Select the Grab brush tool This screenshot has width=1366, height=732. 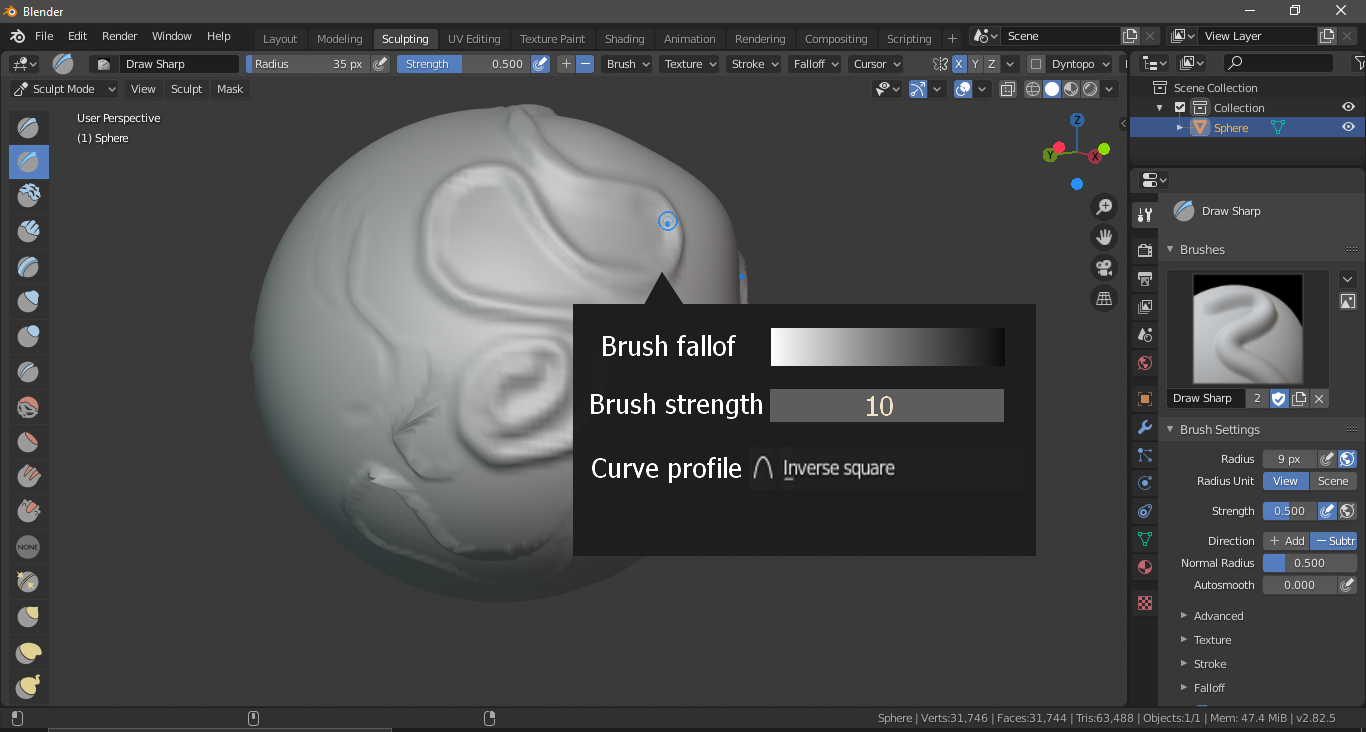28,616
